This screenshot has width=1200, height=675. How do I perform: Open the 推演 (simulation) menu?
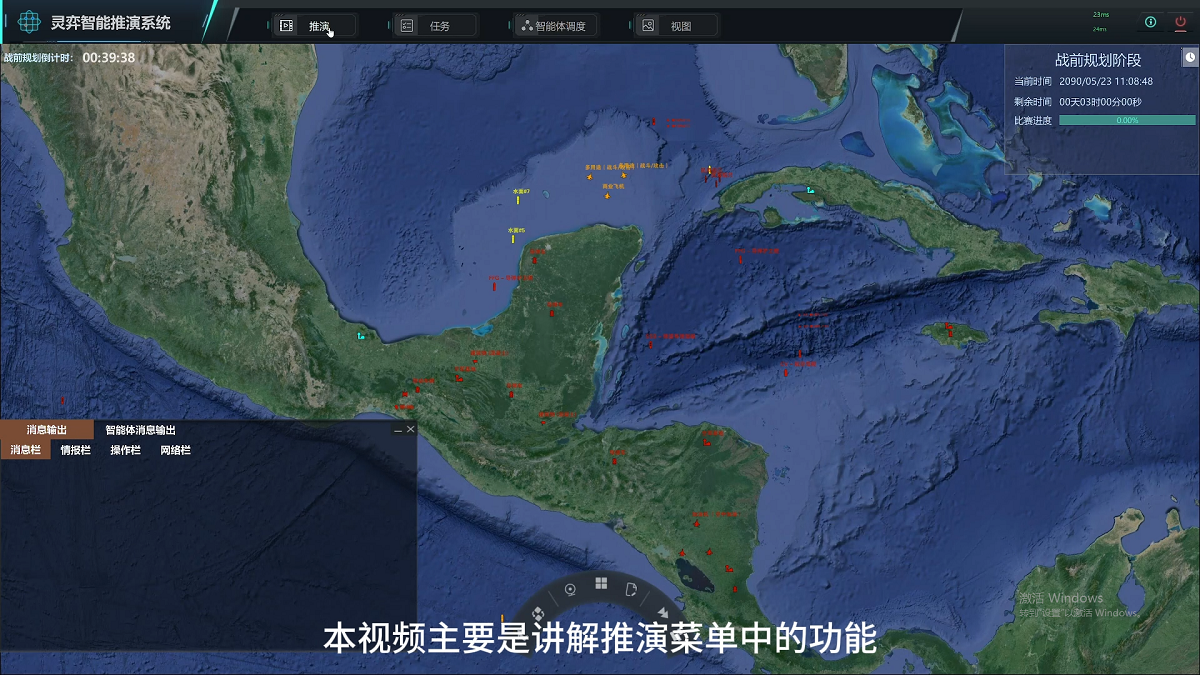click(314, 26)
